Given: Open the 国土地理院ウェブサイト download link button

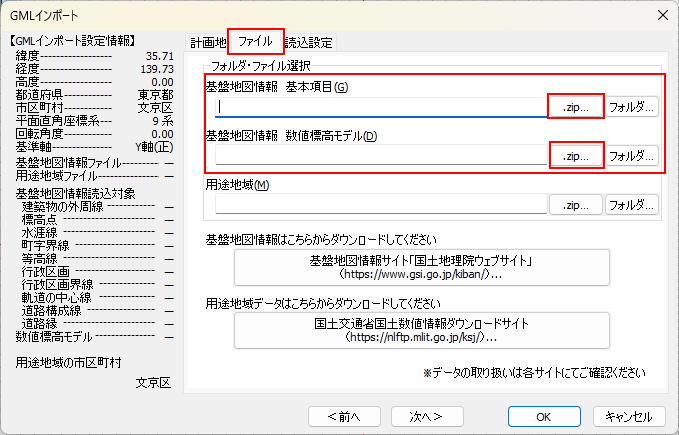Looking at the screenshot, I should [x=419, y=267].
